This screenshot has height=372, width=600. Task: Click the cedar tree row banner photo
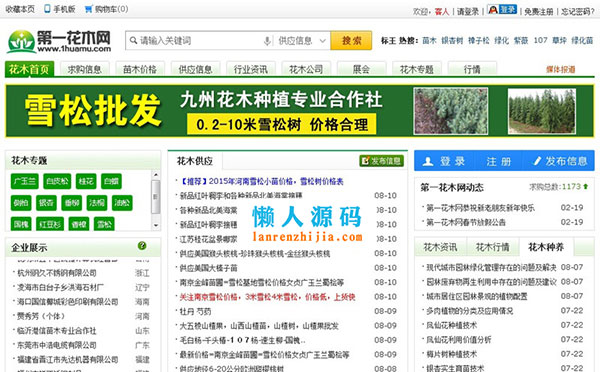[542, 111]
